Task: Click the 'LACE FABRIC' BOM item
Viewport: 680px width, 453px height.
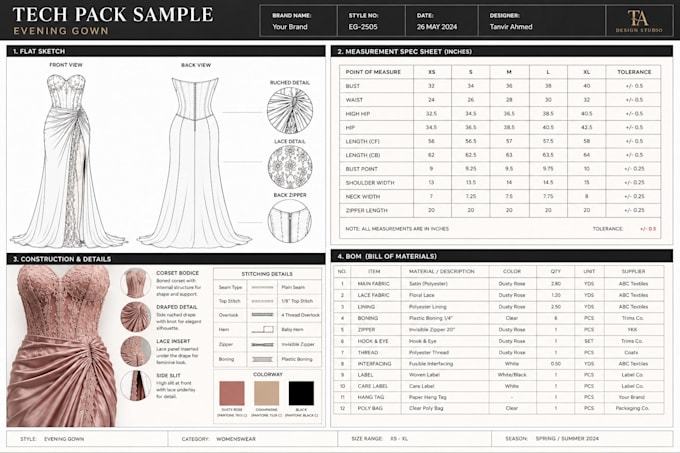Action: point(373,295)
